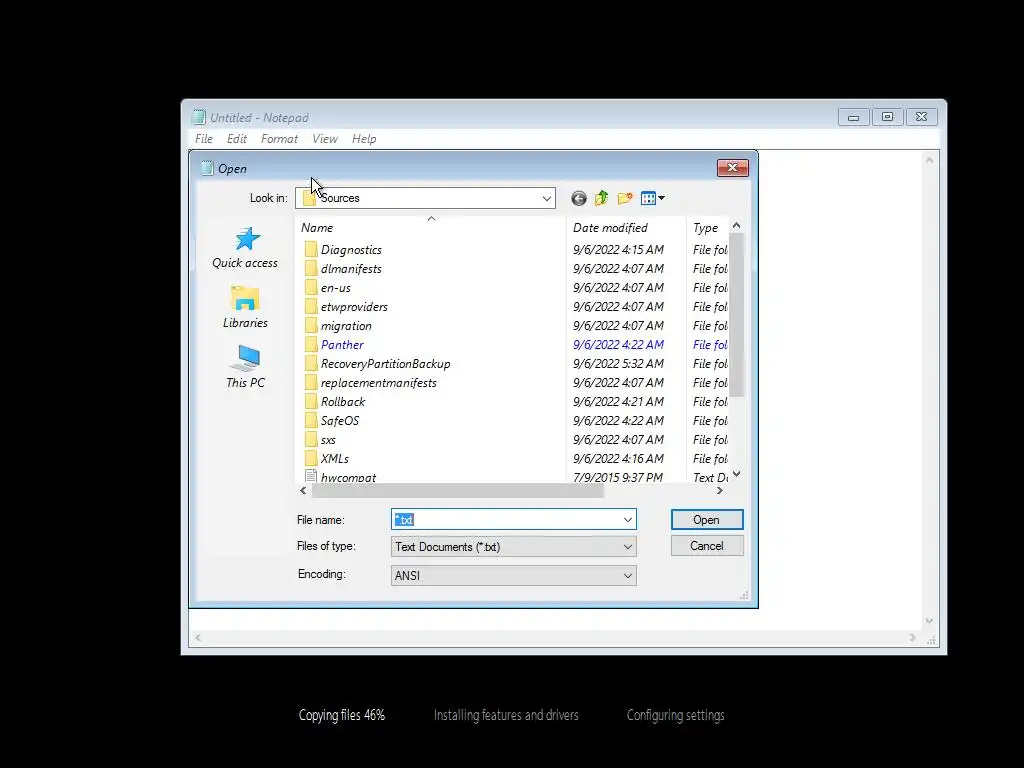Create a new folder with toolbar icon
The image size is (1024, 768).
click(x=625, y=198)
